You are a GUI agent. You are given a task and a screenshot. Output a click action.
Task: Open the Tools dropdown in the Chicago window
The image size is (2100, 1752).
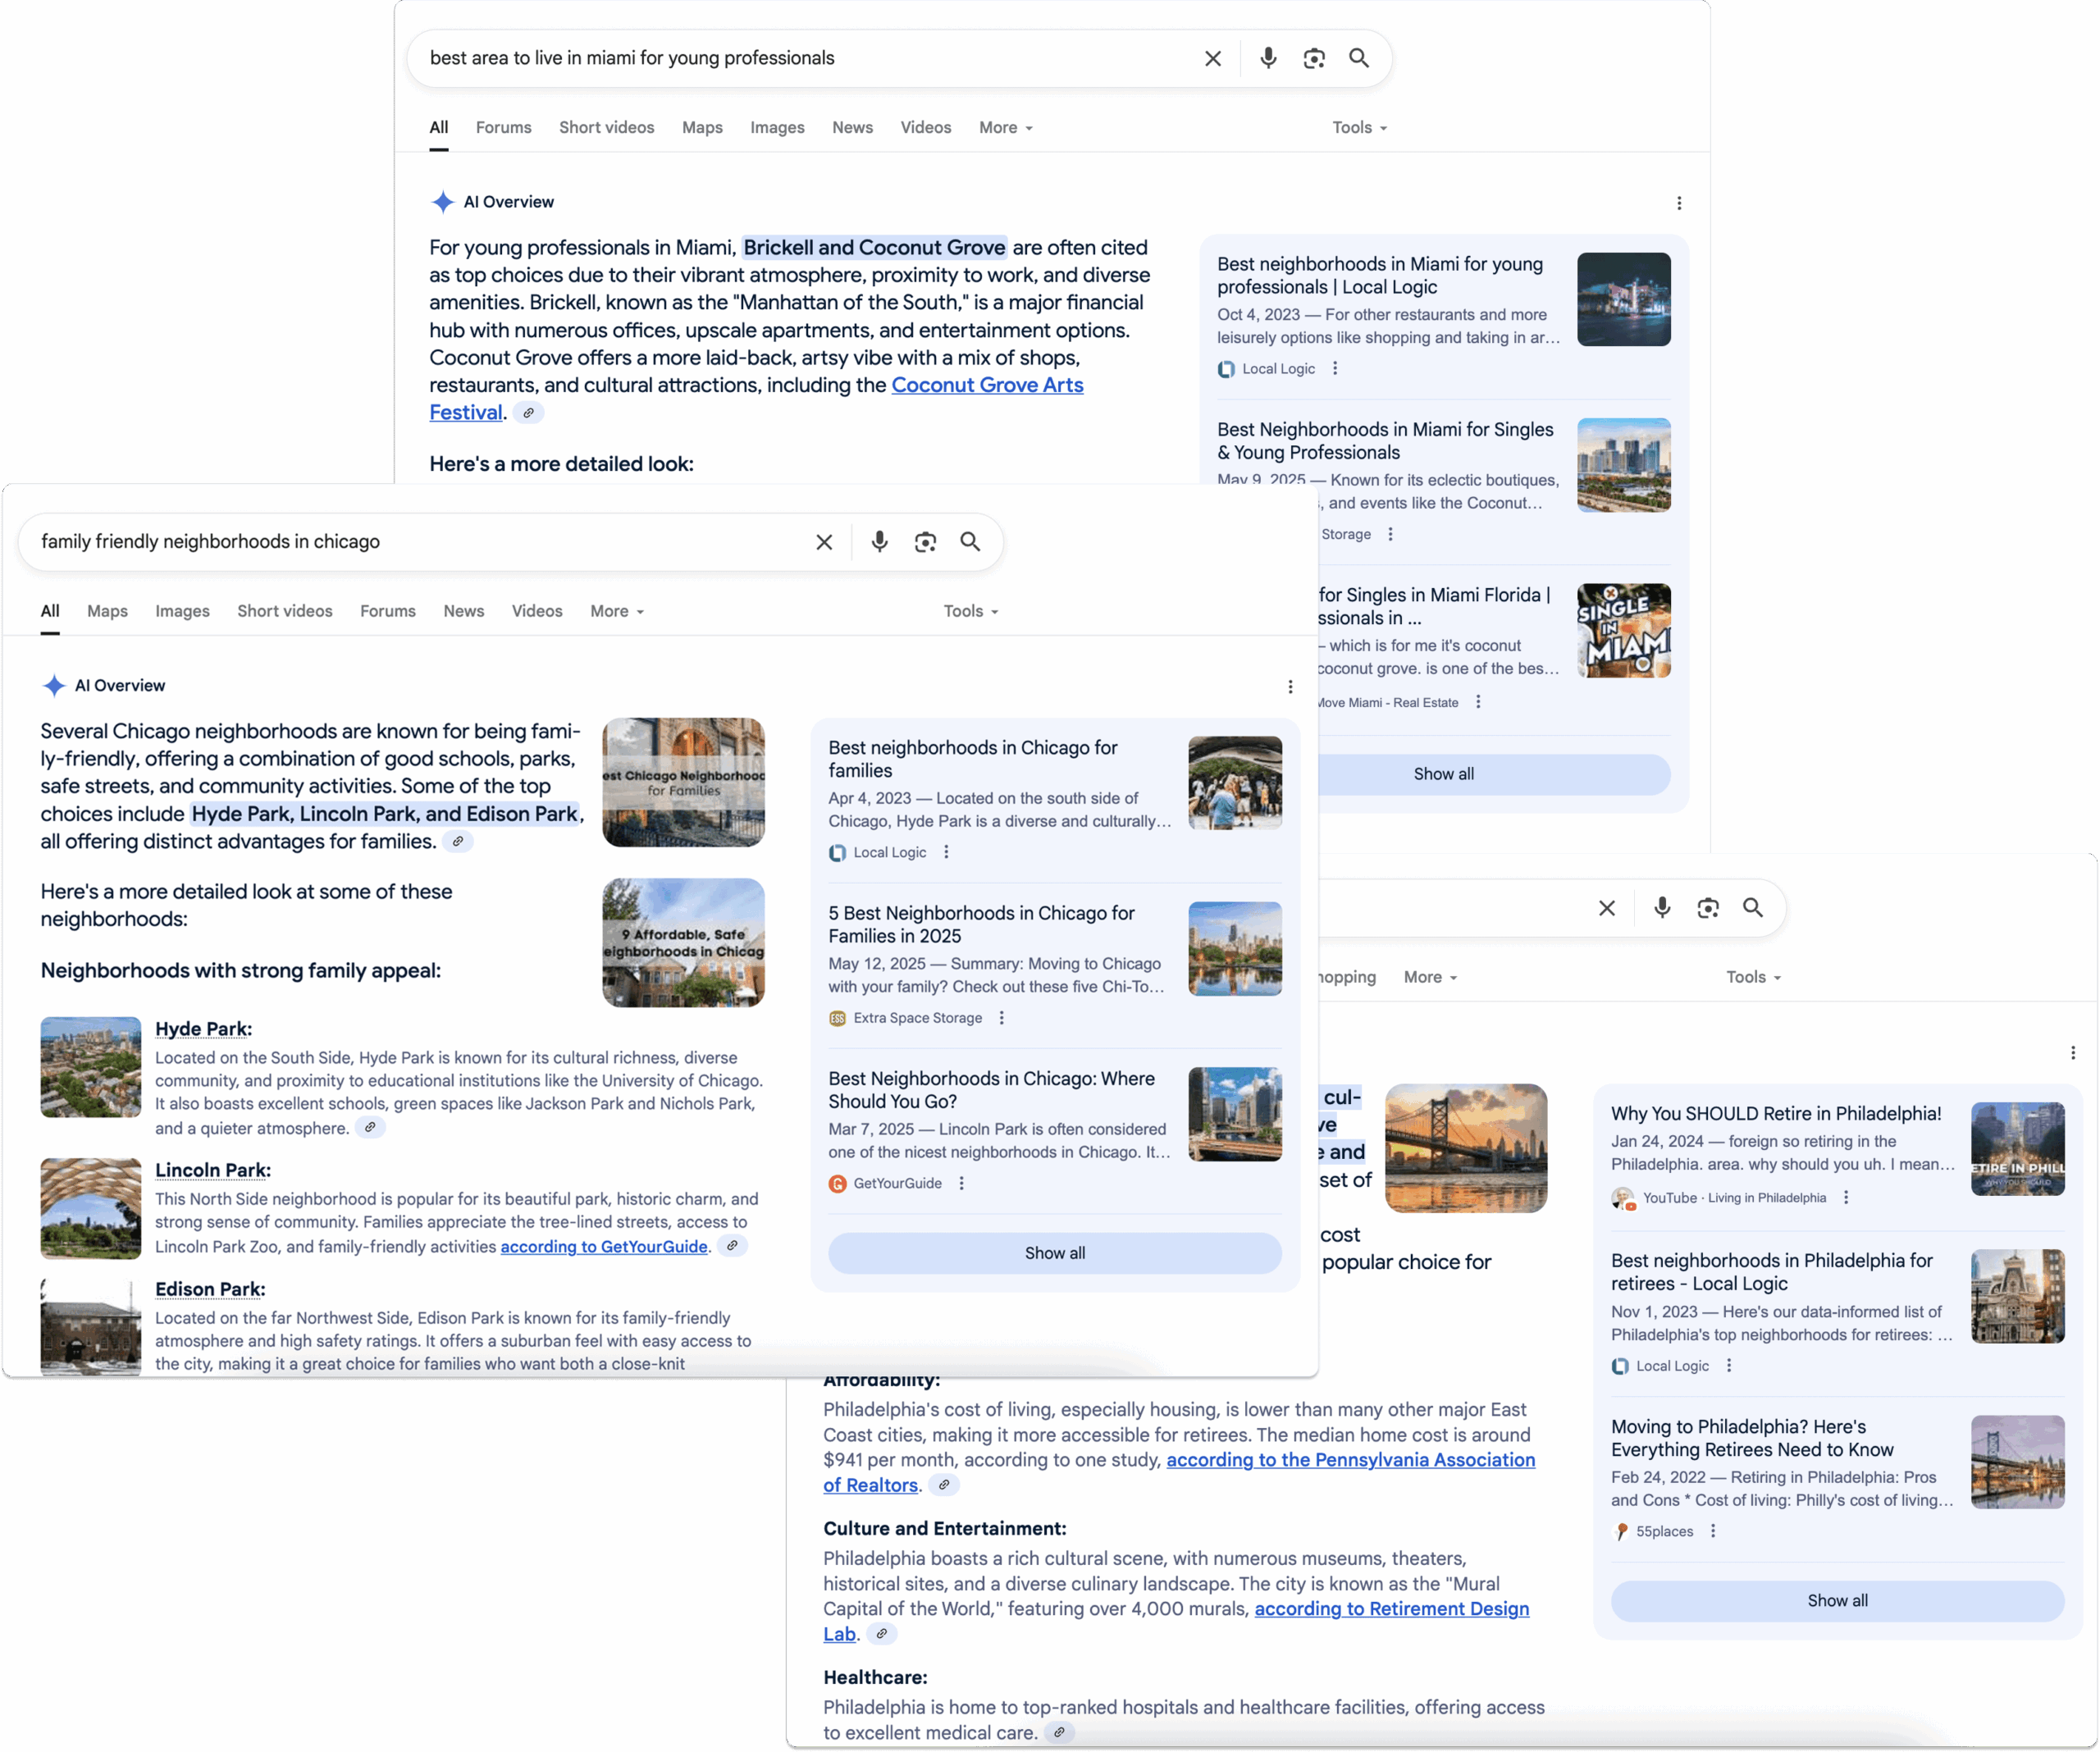(x=970, y=611)
